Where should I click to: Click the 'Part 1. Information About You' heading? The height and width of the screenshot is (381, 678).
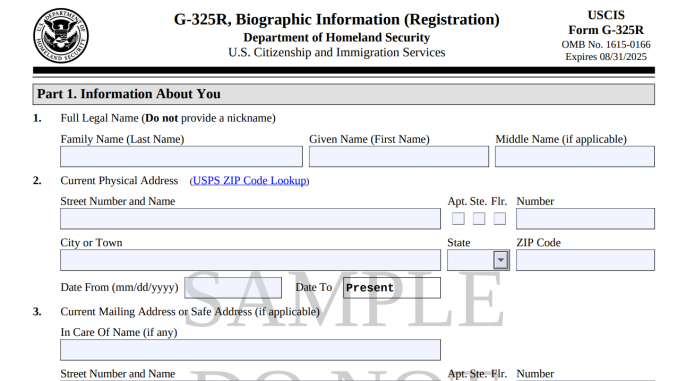pos(129,94)
